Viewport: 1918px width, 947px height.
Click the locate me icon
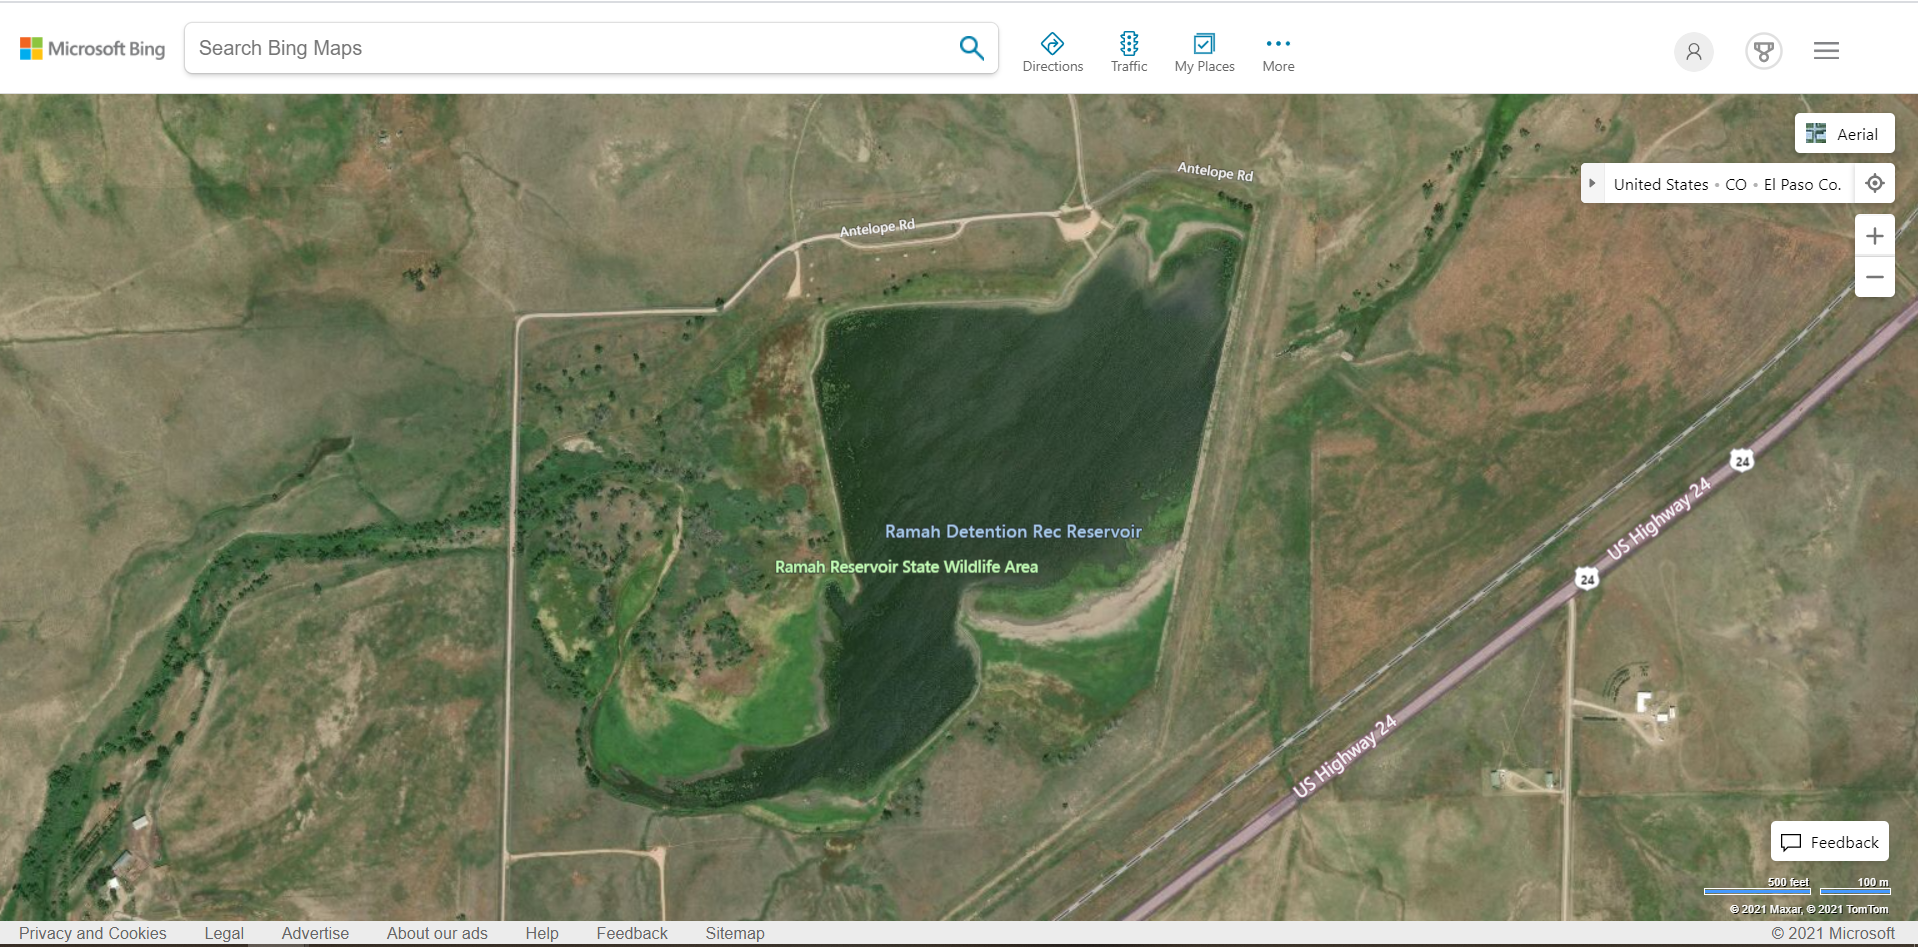pyautogui.click(x=1875, y=184)
